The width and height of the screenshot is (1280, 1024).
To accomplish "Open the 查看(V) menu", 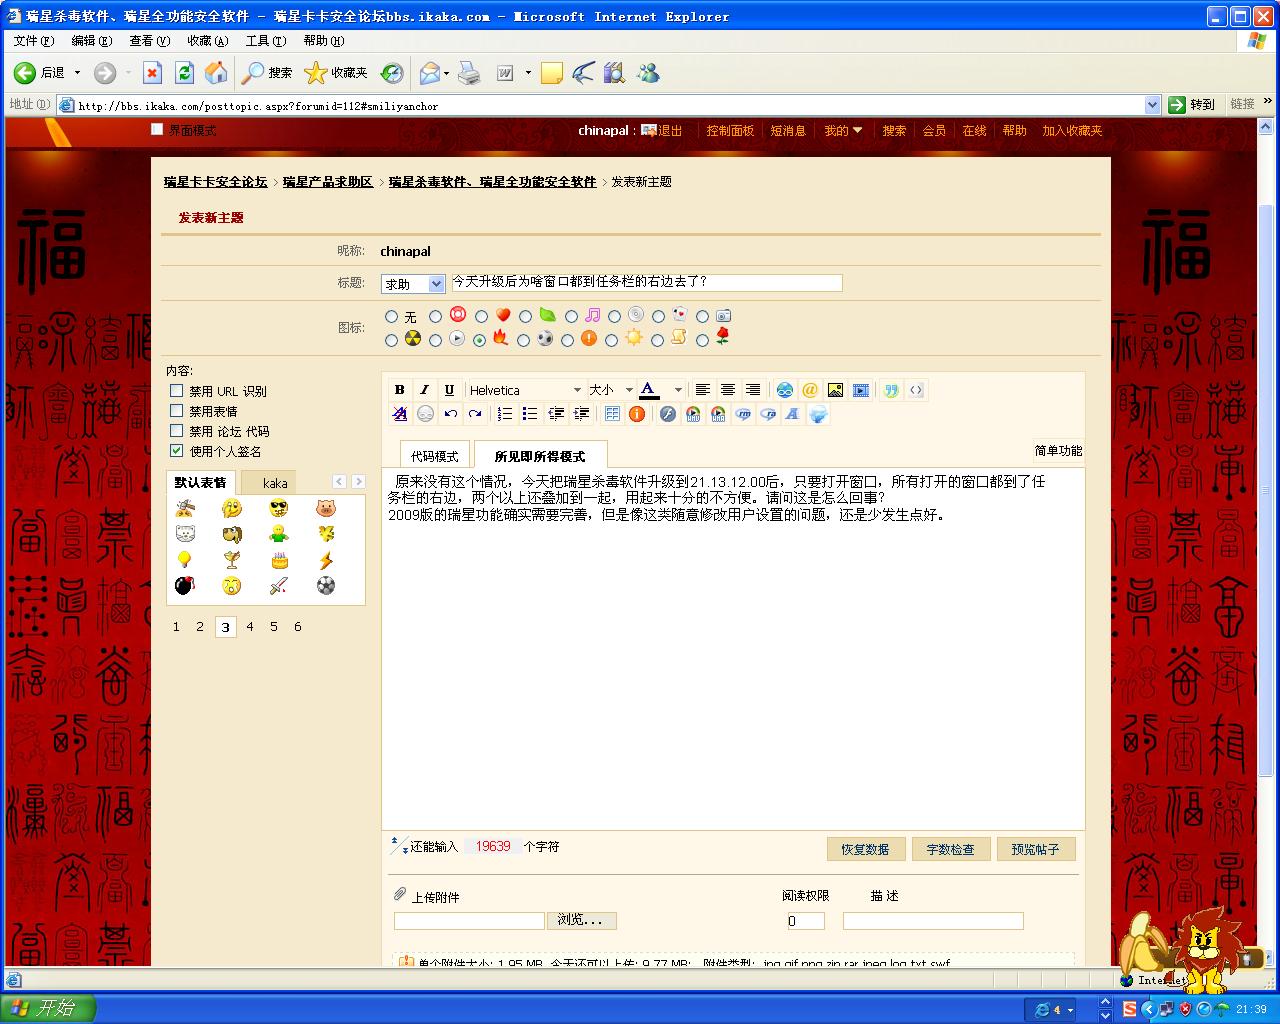I will tap(149, 41).
